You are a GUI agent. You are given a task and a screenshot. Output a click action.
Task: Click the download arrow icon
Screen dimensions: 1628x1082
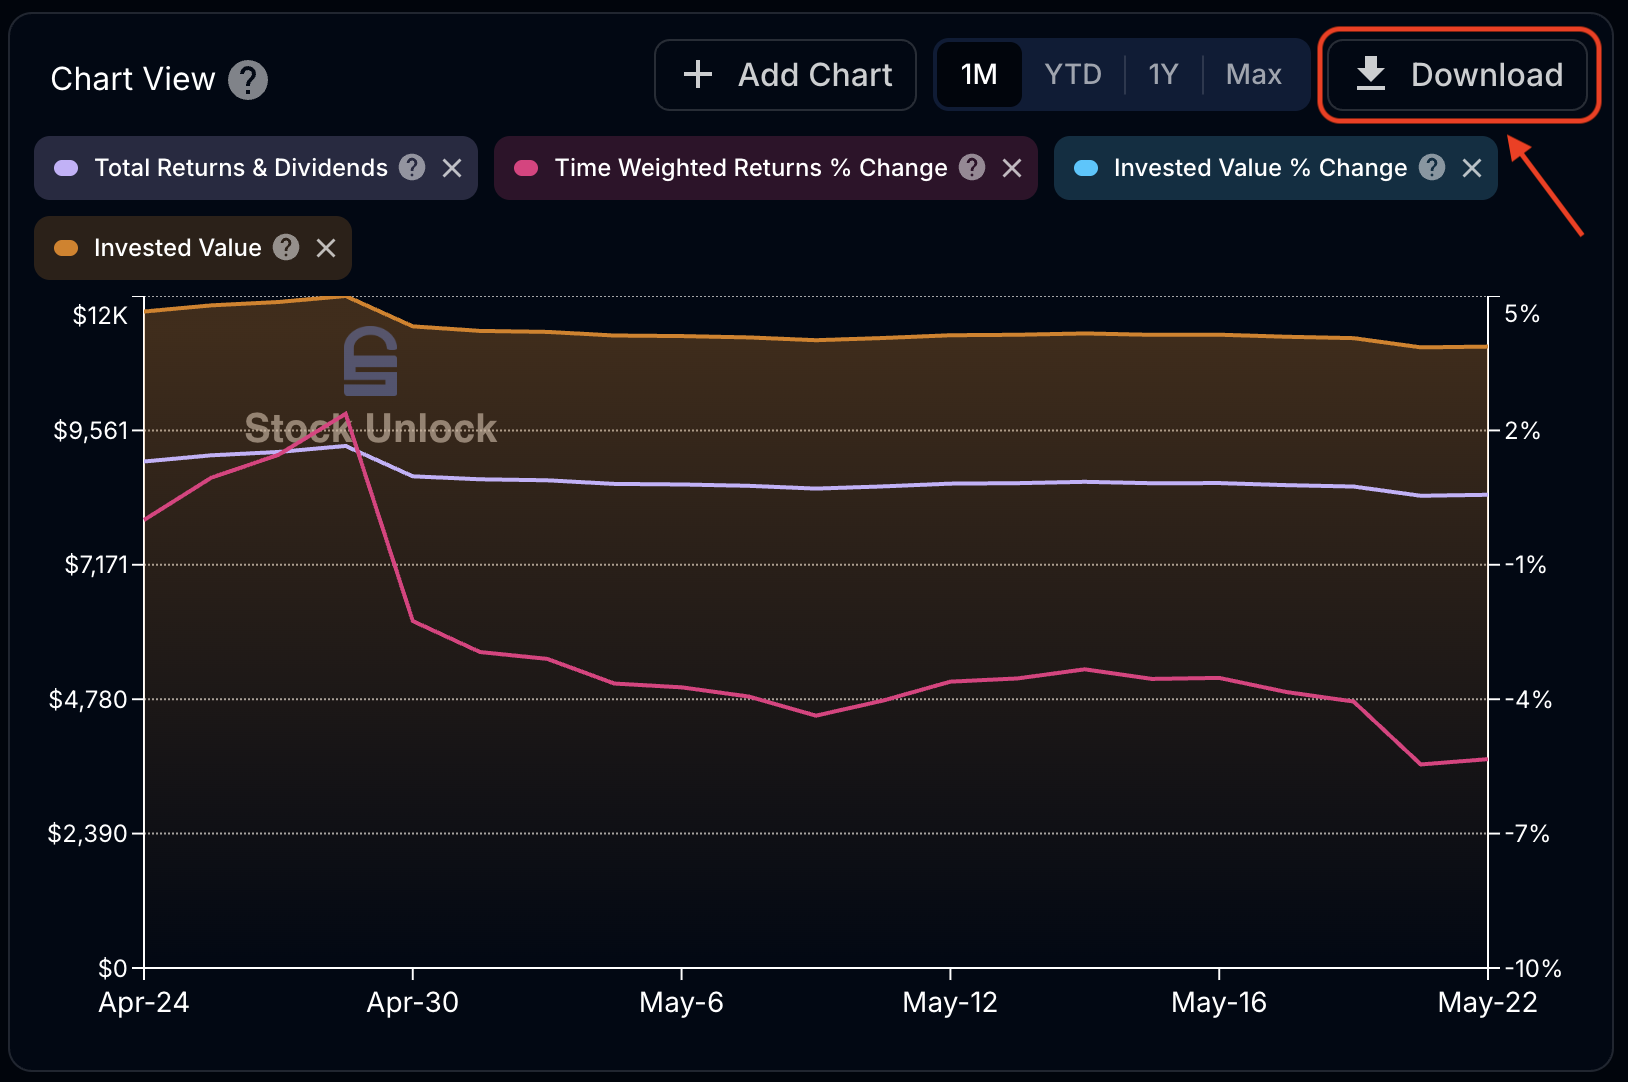pos(1371,74)
